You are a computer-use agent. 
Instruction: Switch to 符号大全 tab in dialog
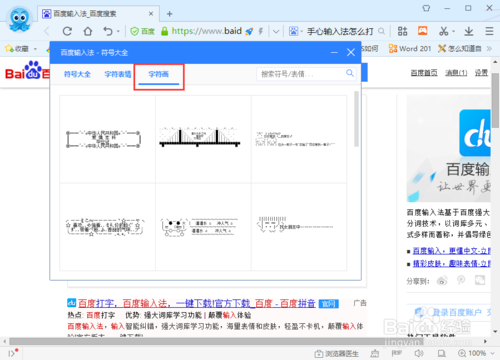(x=77, y=74)
